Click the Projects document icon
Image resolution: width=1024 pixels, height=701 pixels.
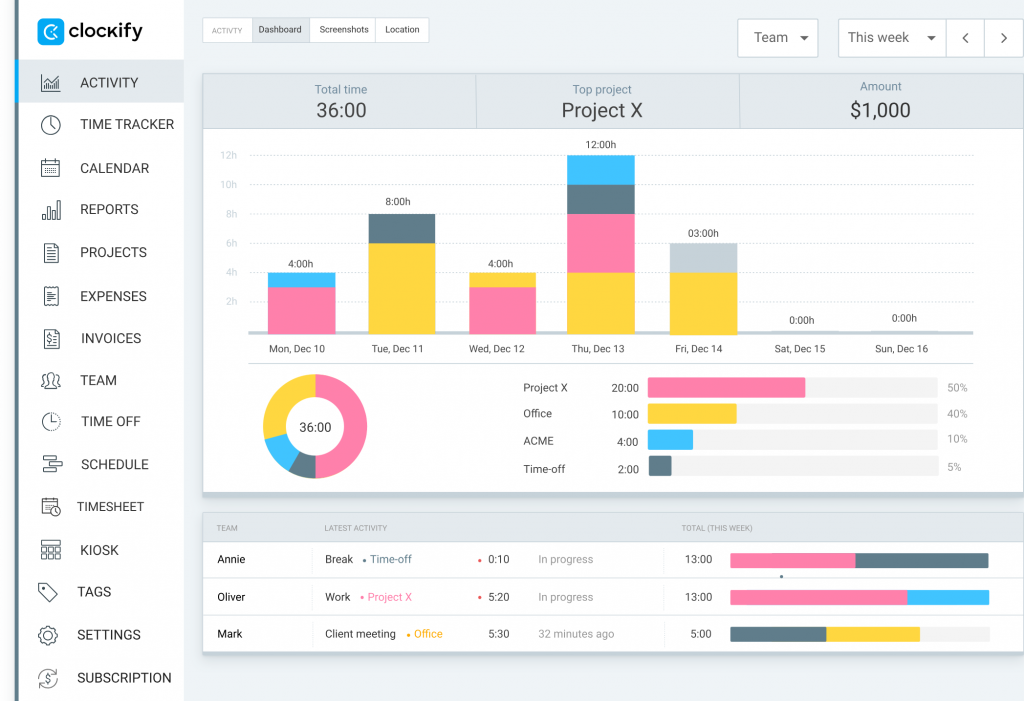tap(51, 253)
